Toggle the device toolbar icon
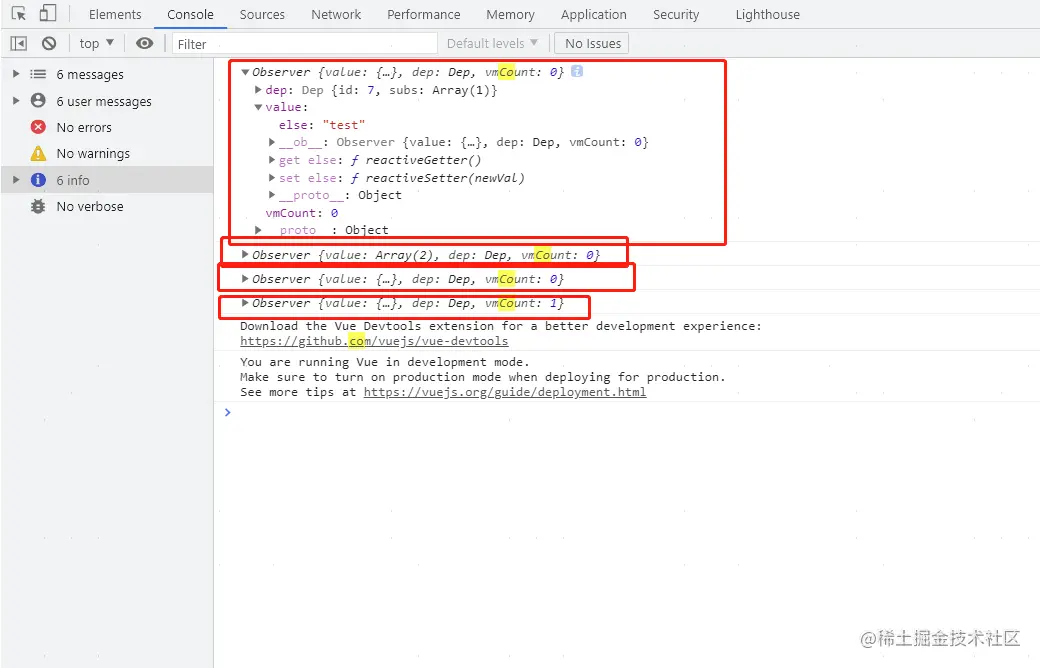 click(x=48, y=13)
